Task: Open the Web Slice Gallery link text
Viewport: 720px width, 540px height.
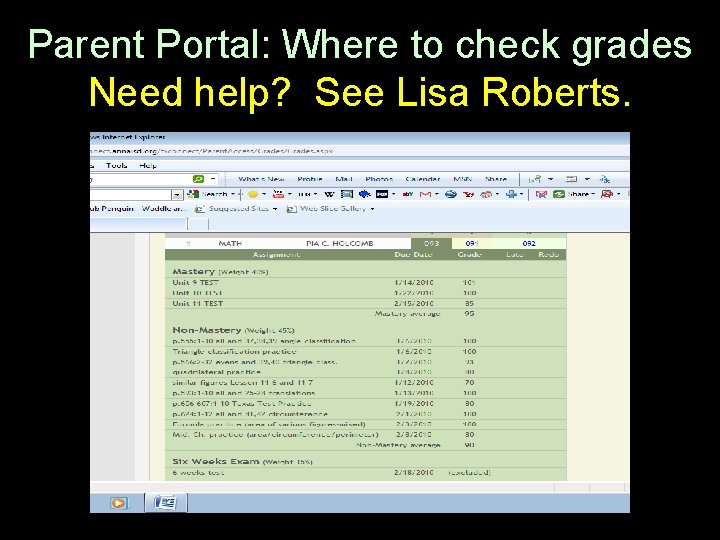Action: tap(333, 208)
